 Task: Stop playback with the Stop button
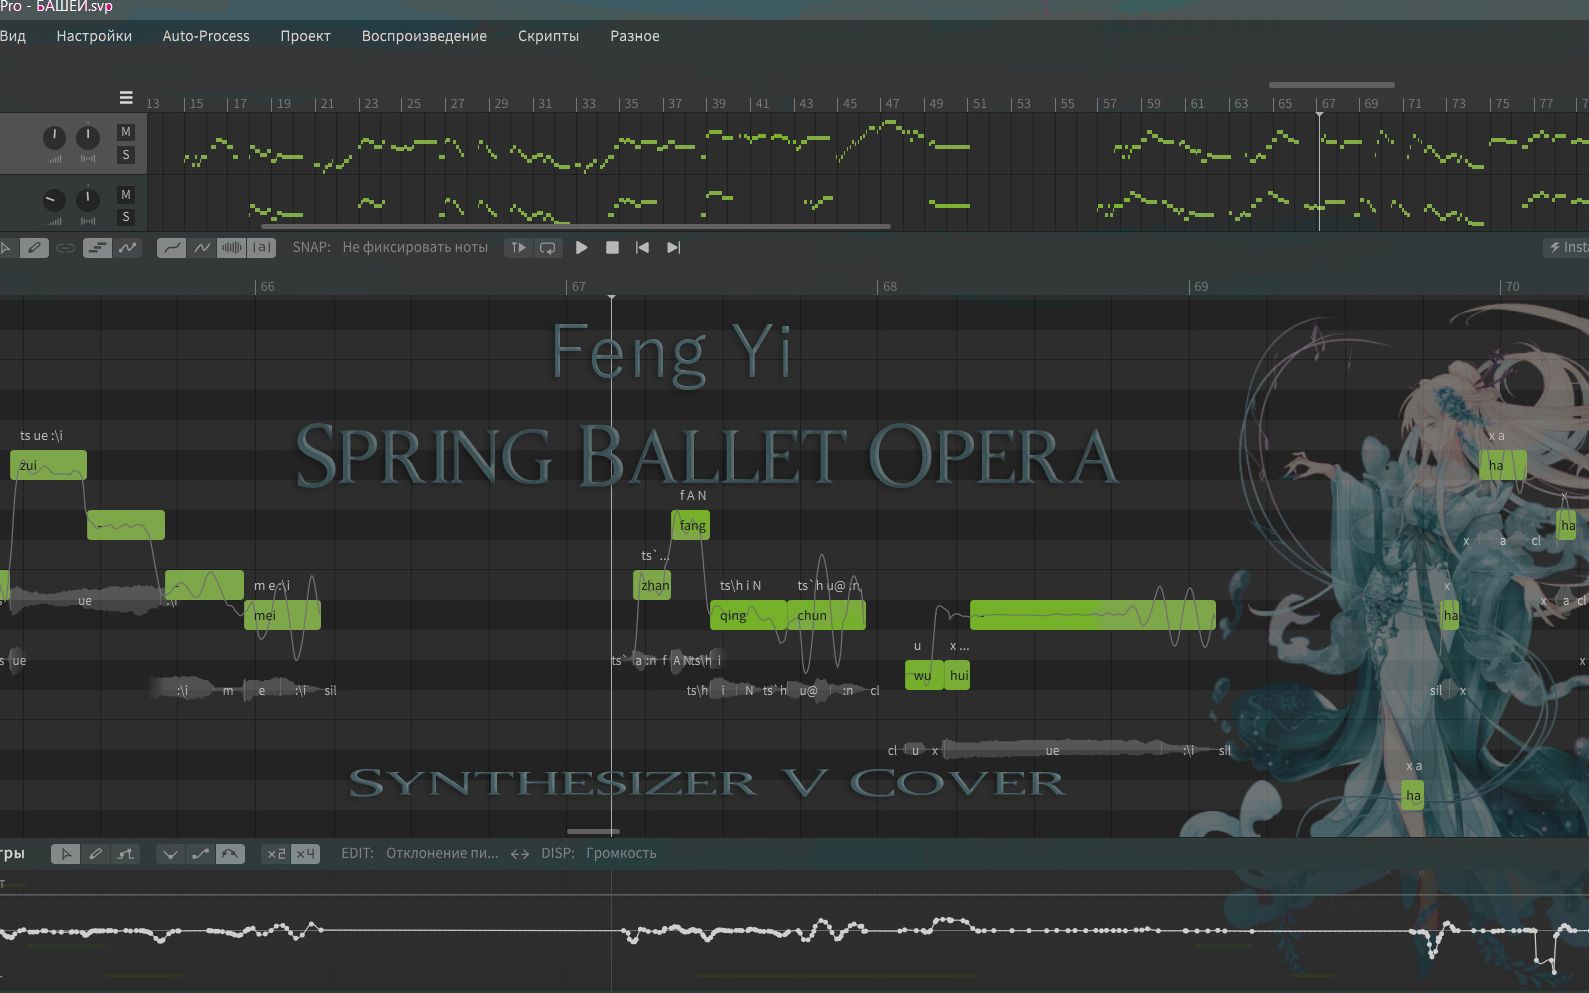click(612, 248)
